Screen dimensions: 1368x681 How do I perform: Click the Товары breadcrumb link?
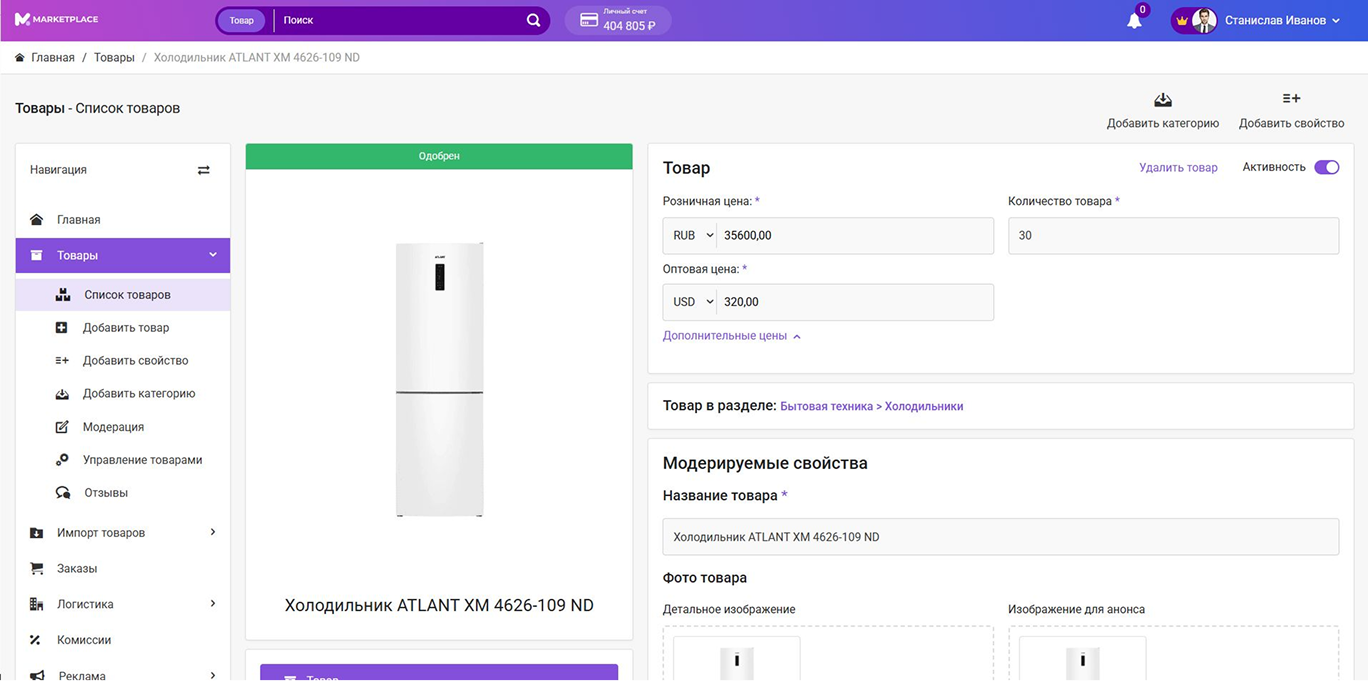[114, 58]
